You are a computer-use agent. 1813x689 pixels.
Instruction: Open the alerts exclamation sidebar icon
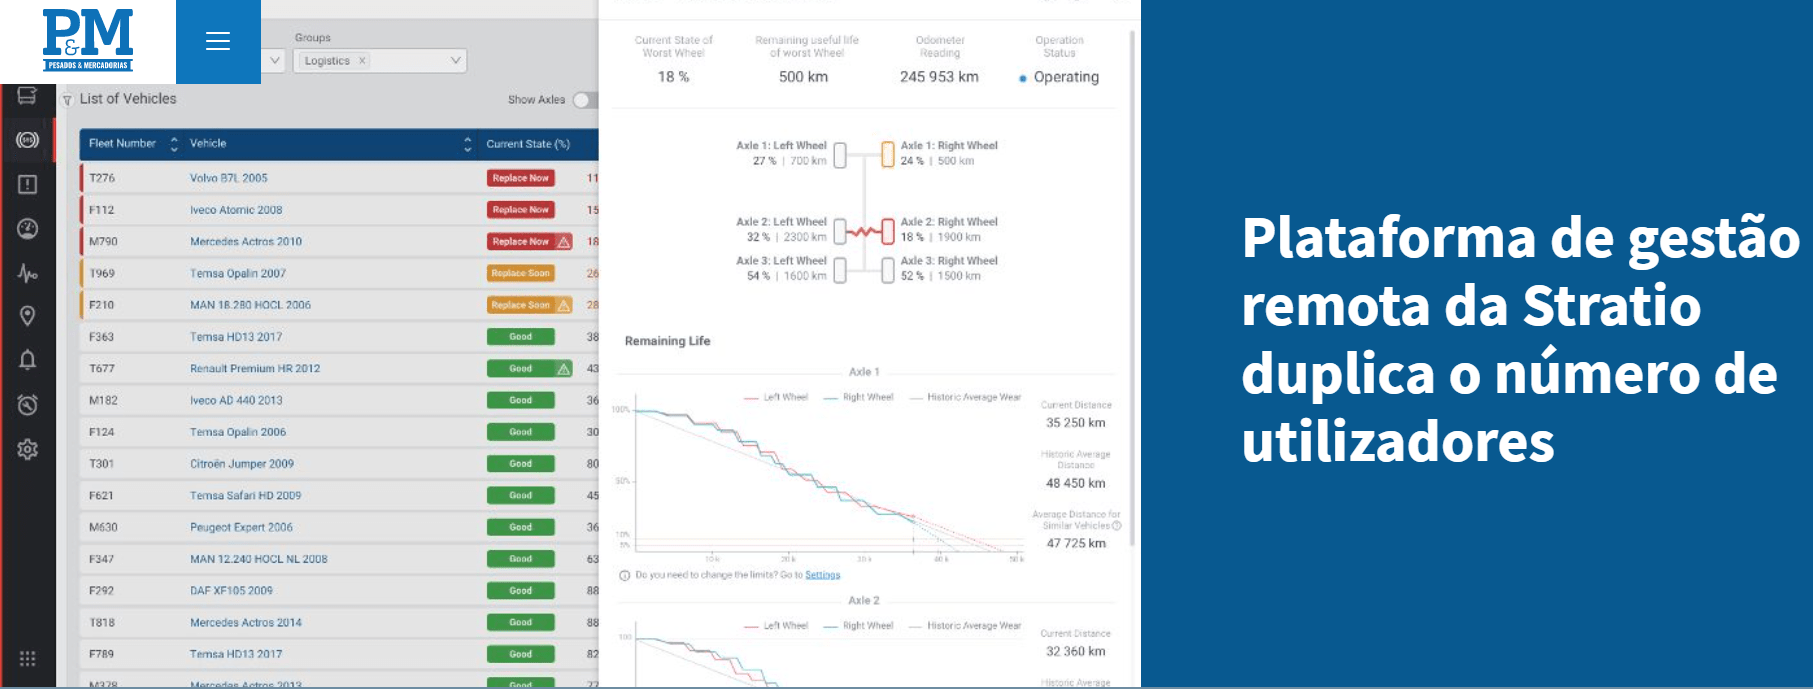coord(27,184)
